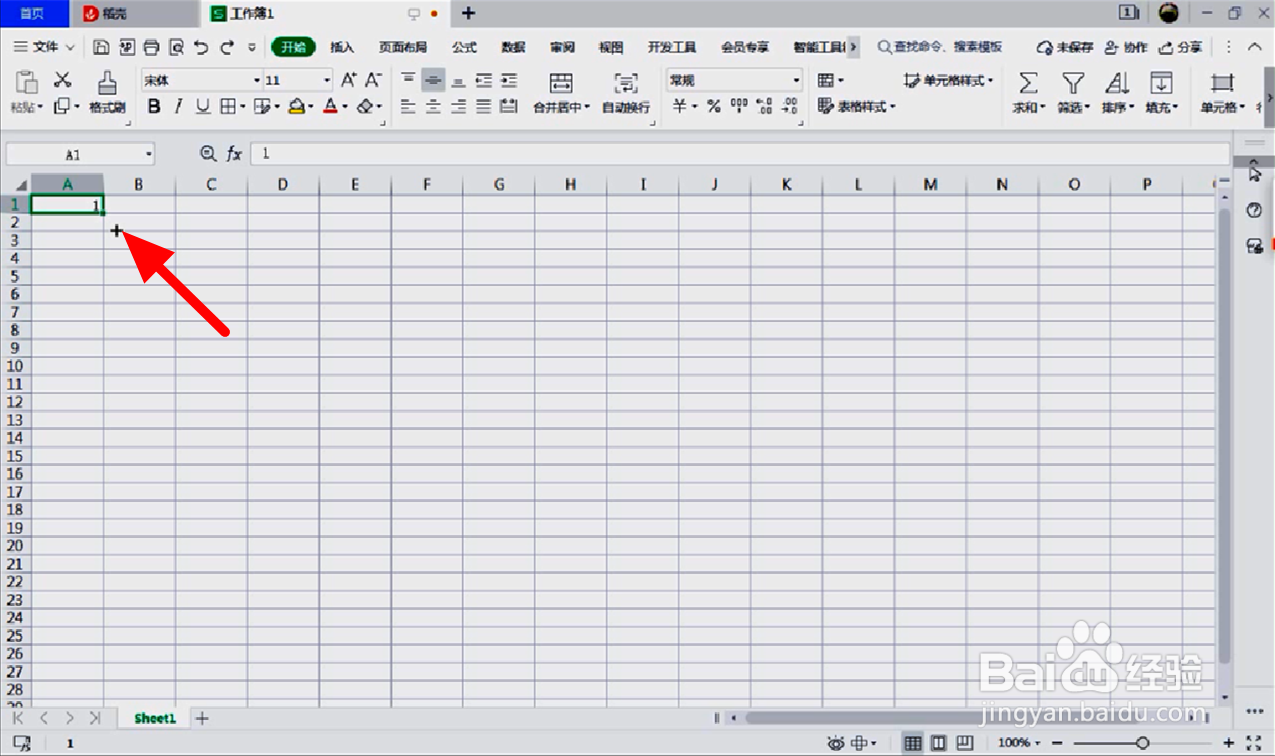The height and width of the screenshot is (756, 1275).
Task: Toggle Bold formatting
Action: click(154, 106)
